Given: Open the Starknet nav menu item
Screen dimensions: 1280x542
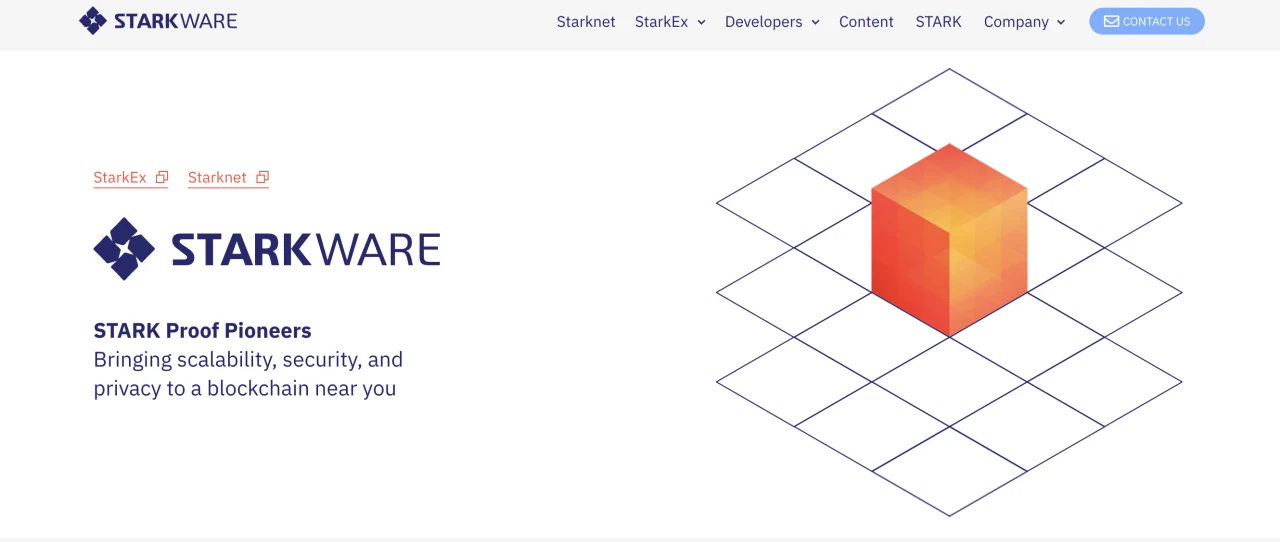Looking at the screenshot, I should (586, 21).
